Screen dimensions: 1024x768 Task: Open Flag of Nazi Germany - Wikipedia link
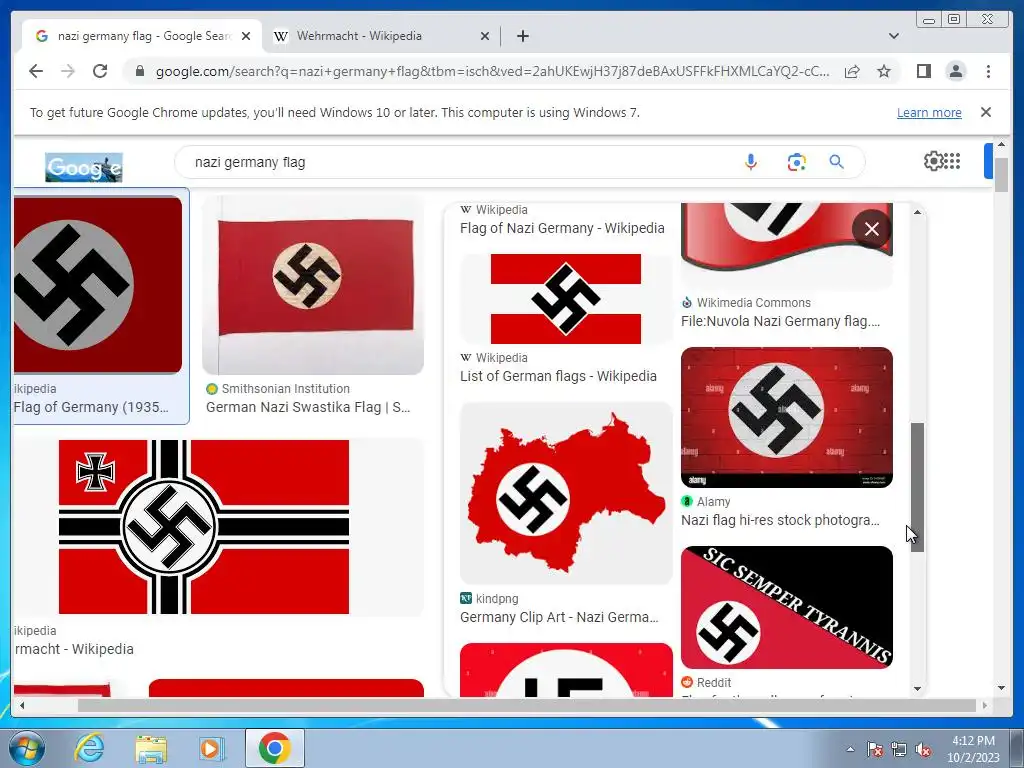(562, 228)
